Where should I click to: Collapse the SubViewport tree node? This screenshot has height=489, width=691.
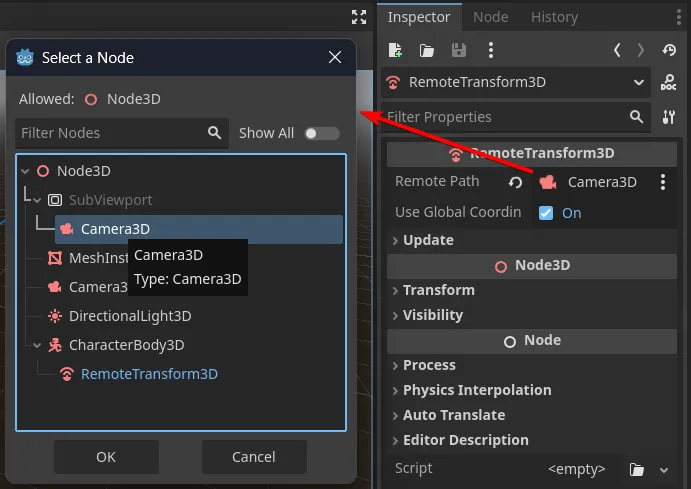pos(37,201)
